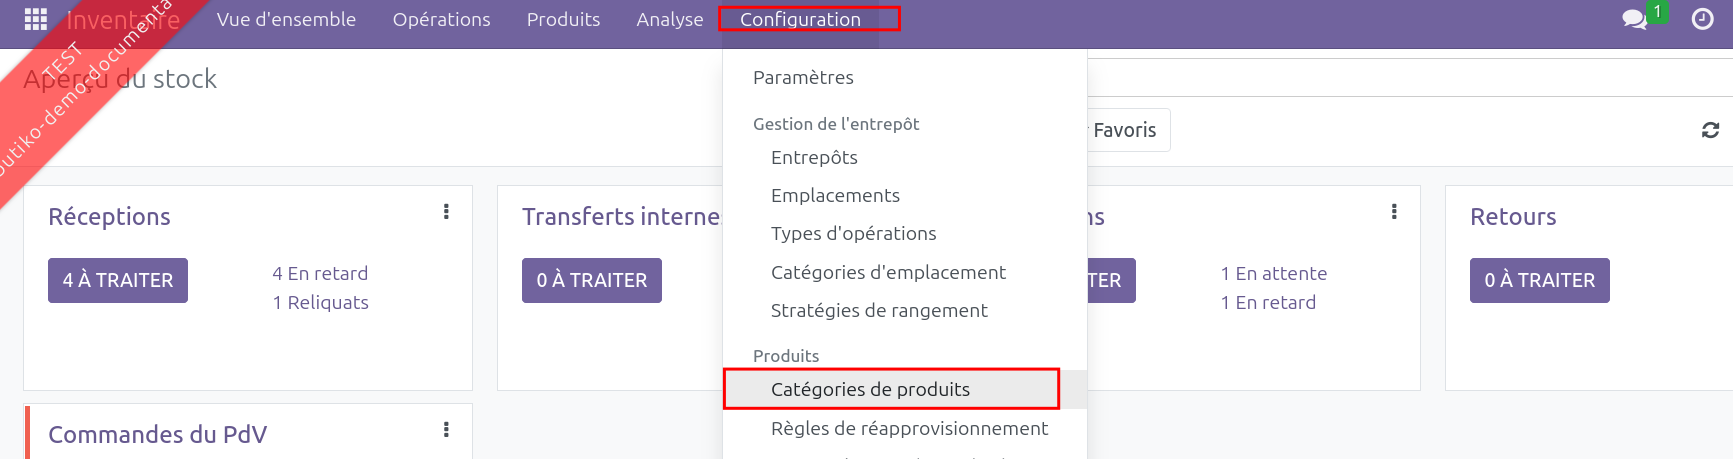Viewport: 1733px width, 459px height.
Task: Expand the Configuration menu
Action: 800,19
